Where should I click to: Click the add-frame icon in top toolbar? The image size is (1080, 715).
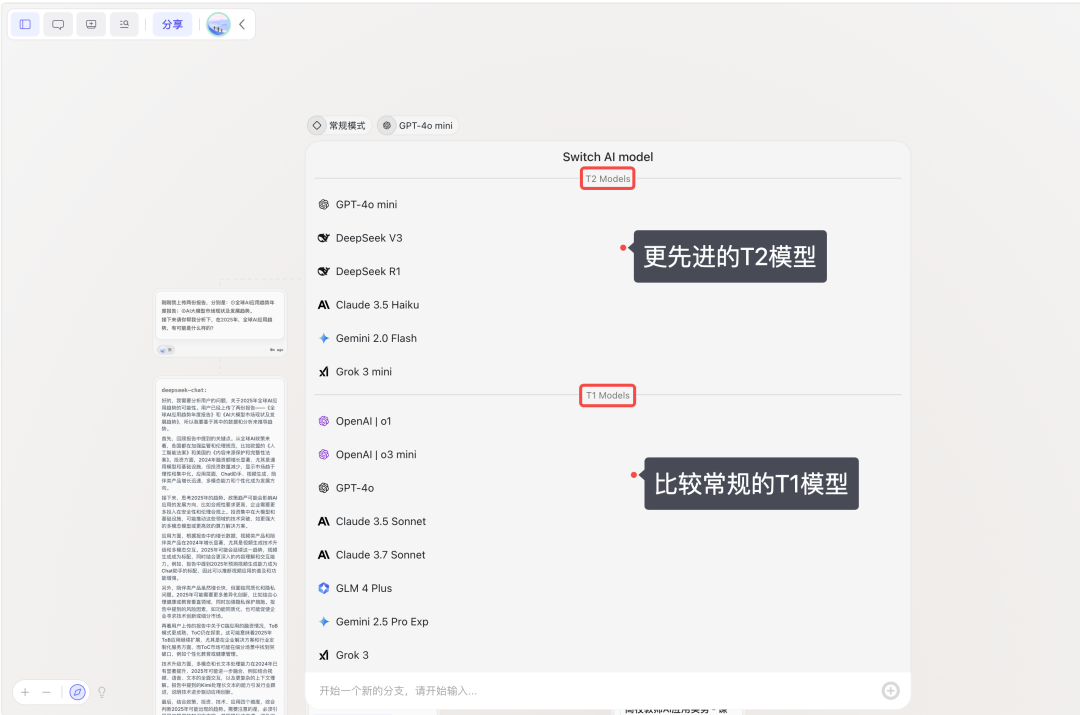click(91, 24)
